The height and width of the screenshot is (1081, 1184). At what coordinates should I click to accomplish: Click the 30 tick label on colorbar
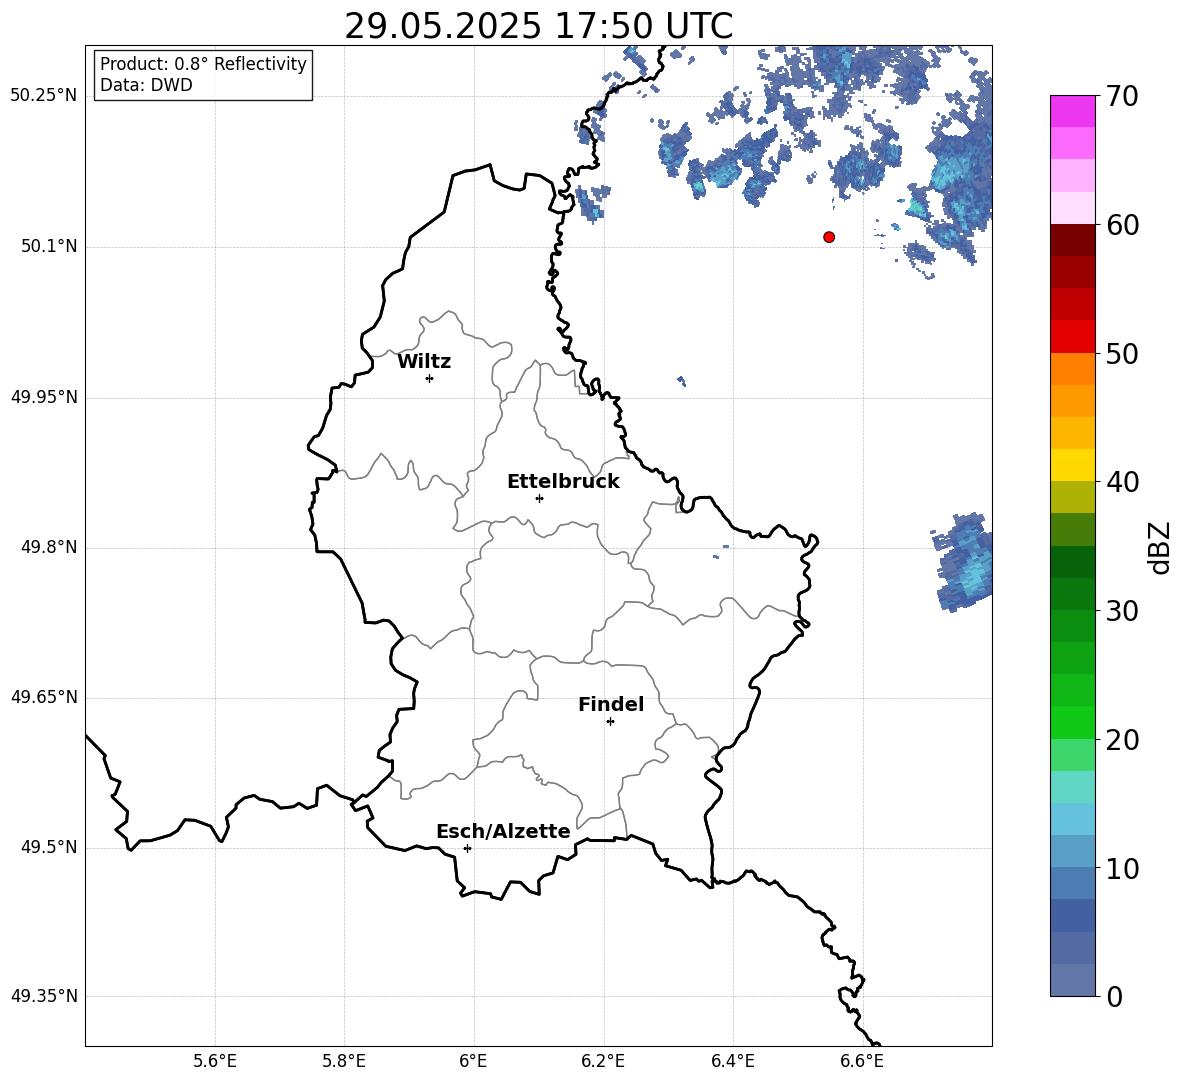pos(1122,611)
